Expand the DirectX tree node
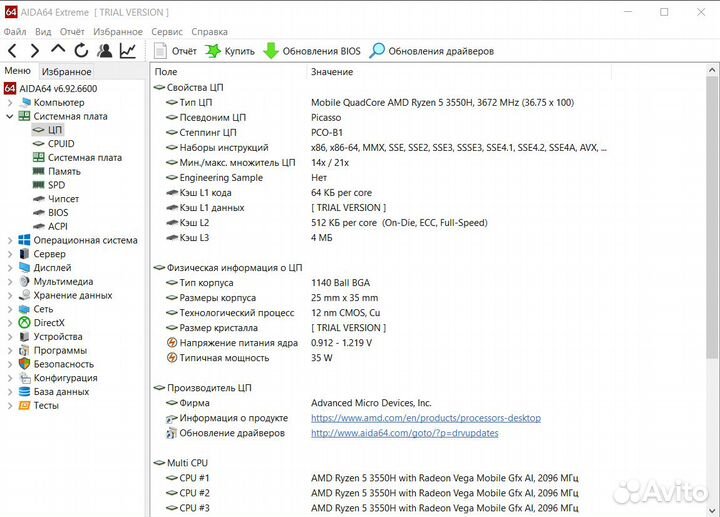Viewport: 720px width, 517px height. tap(10, 323)
